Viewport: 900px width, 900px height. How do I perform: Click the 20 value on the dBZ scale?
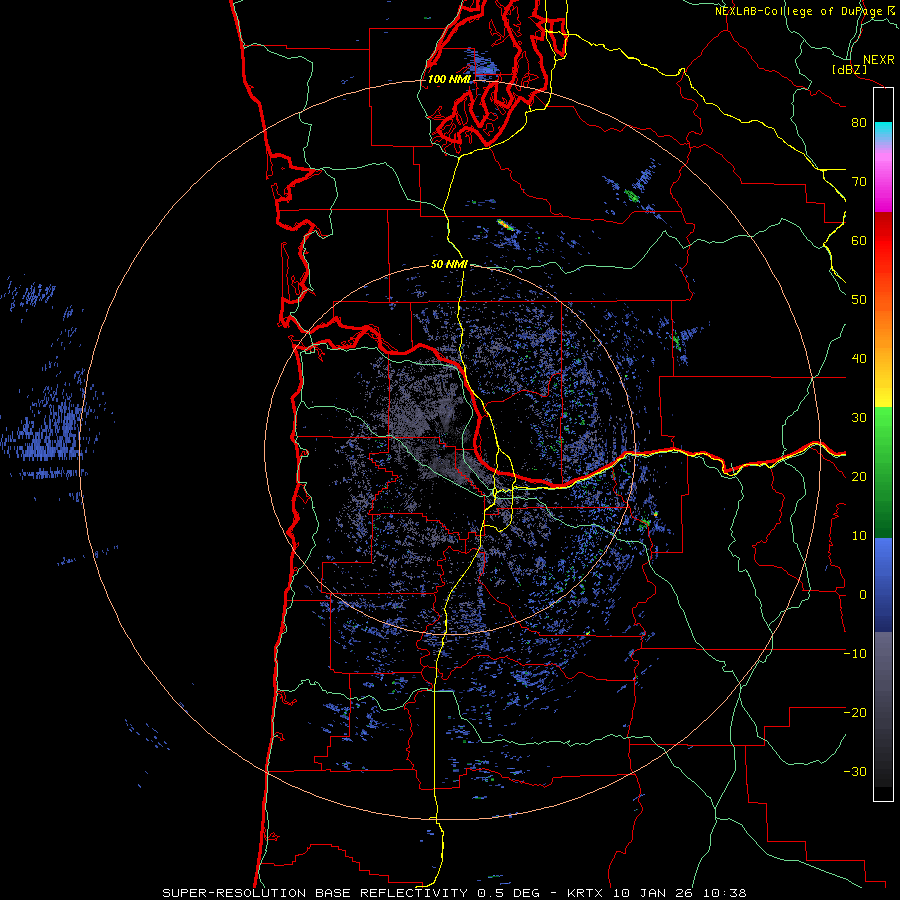[x=859, y=477]
